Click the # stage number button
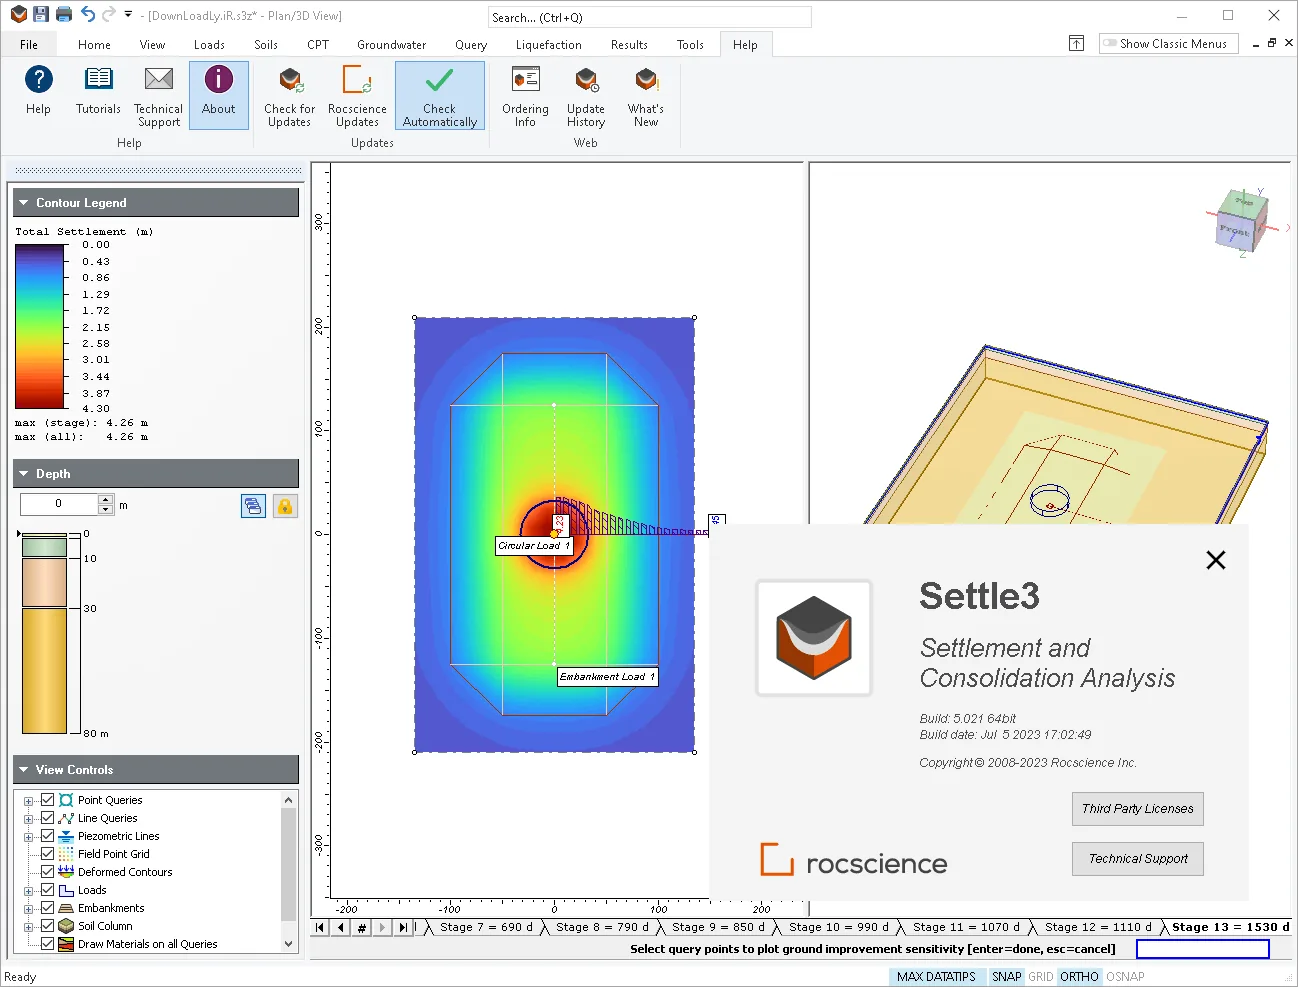 pos(362,927)
